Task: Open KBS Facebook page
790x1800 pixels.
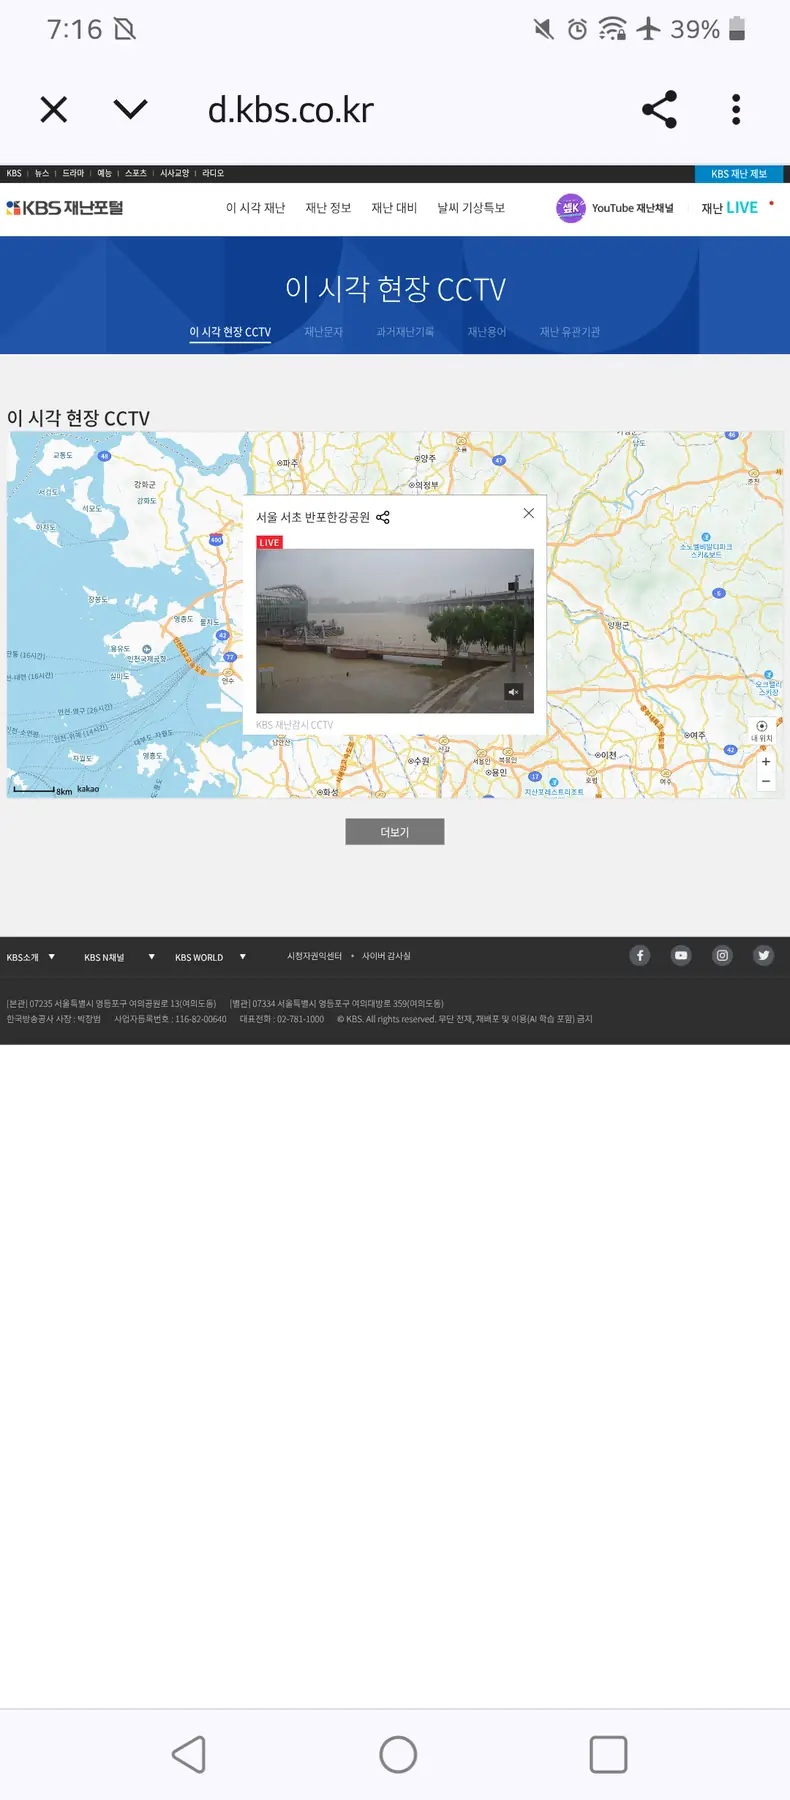Action: 640,956
